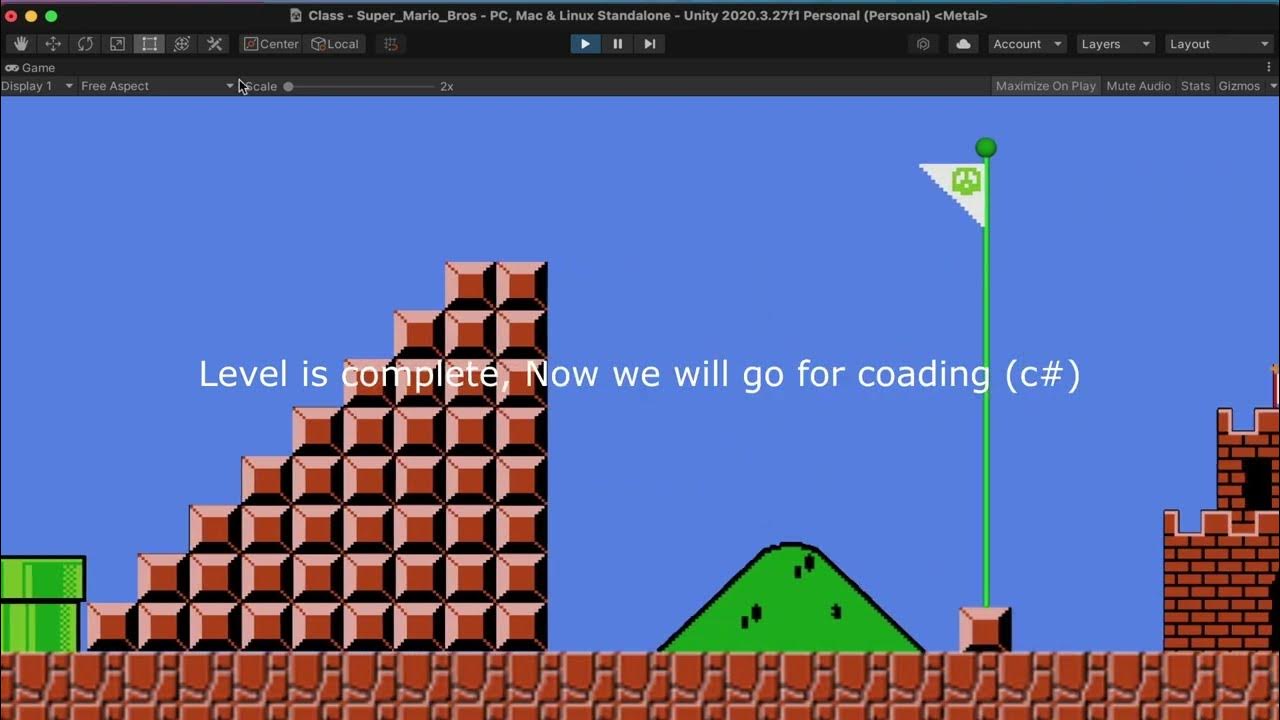
Task: Click the Step frame button
Action: (649, 44)
